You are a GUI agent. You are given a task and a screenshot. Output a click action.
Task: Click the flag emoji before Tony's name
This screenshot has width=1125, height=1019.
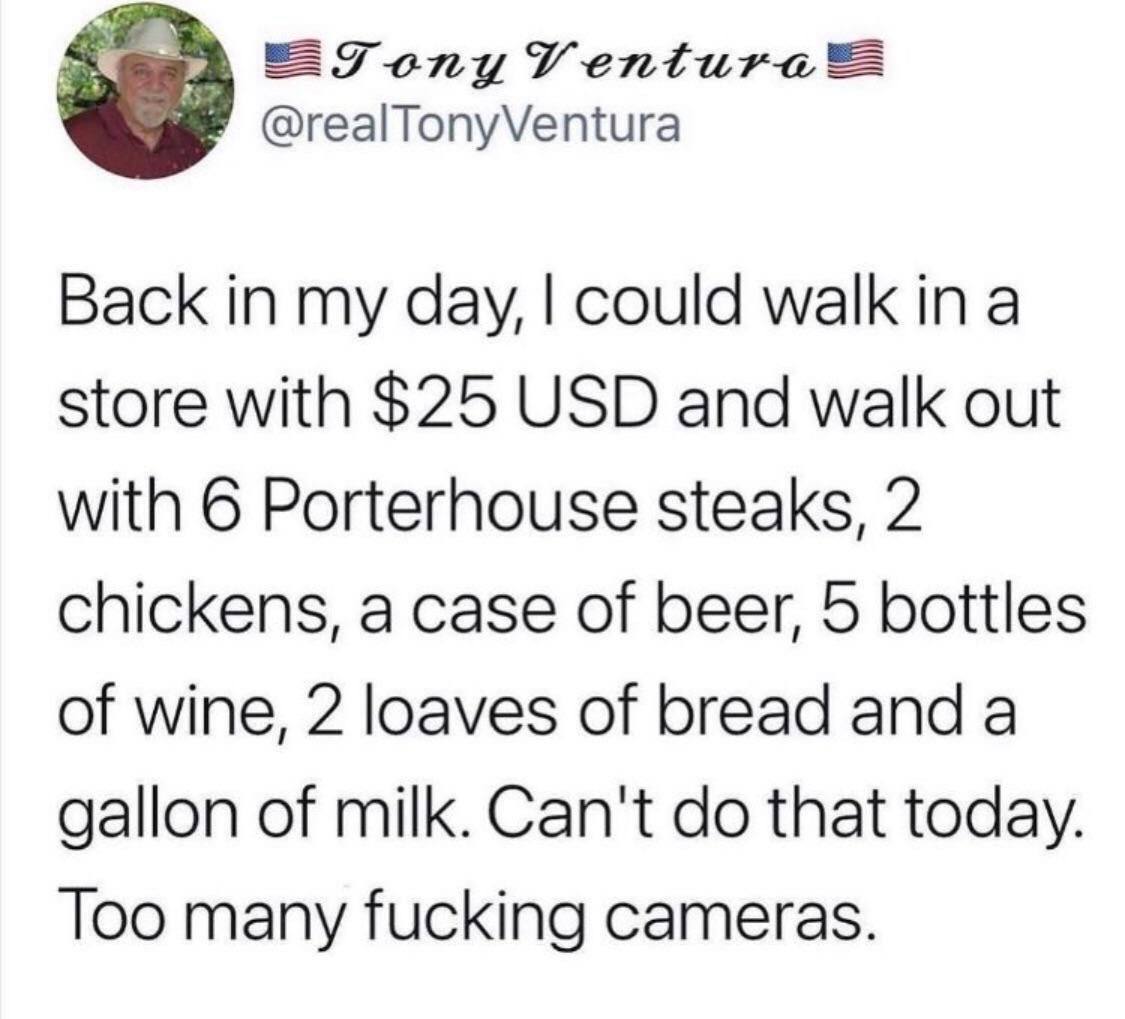(294, 60)
